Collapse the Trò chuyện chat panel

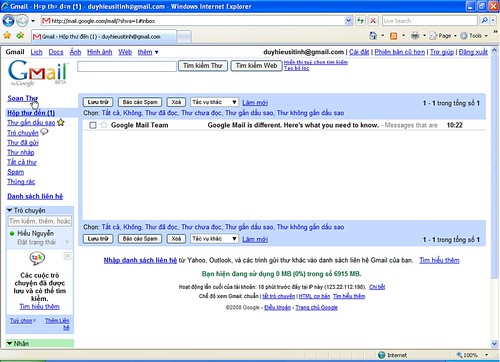10,210
